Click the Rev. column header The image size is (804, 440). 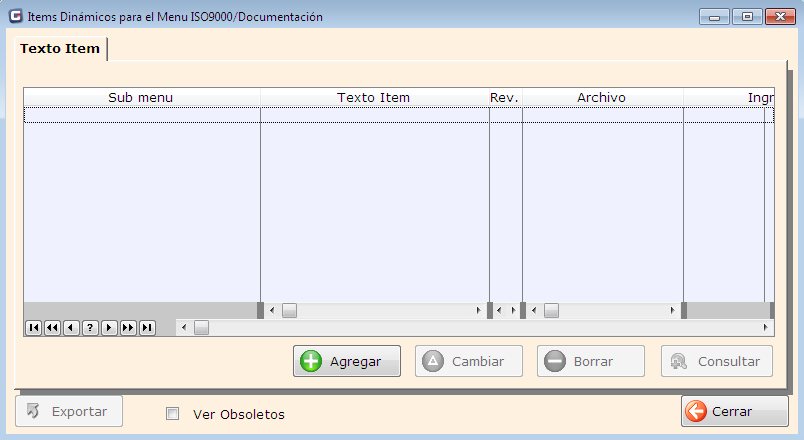click(504, 97)
